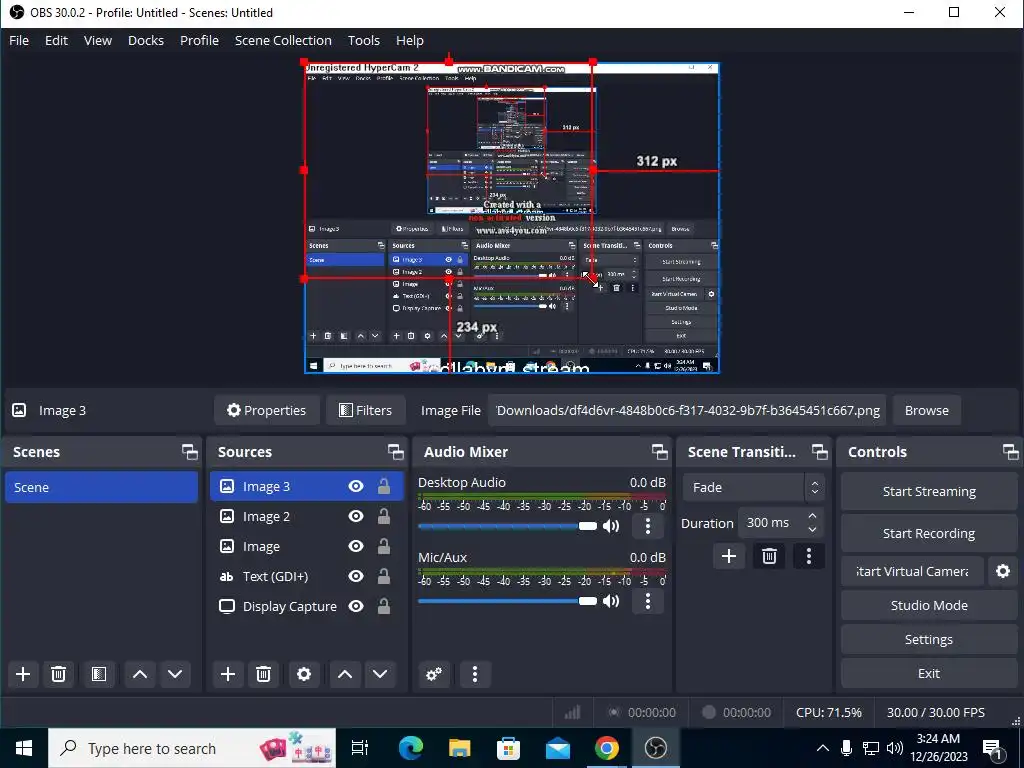Open the Tools menu
1024x768 pixels.
click(x=364, y=40)
